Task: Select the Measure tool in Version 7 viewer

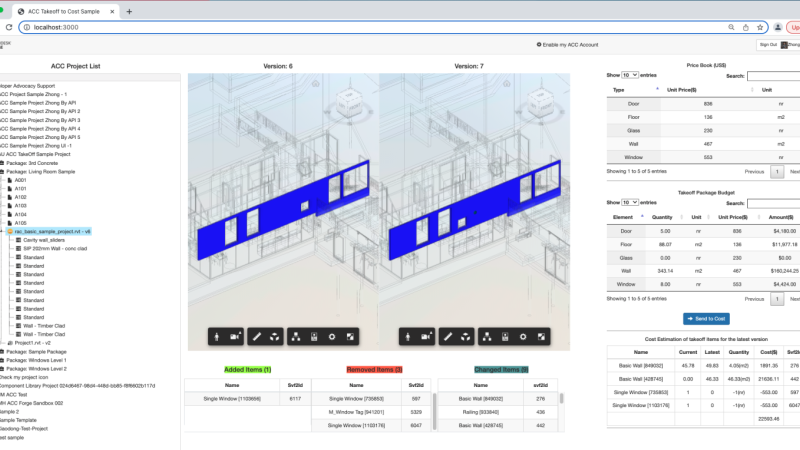Action: 447,337
